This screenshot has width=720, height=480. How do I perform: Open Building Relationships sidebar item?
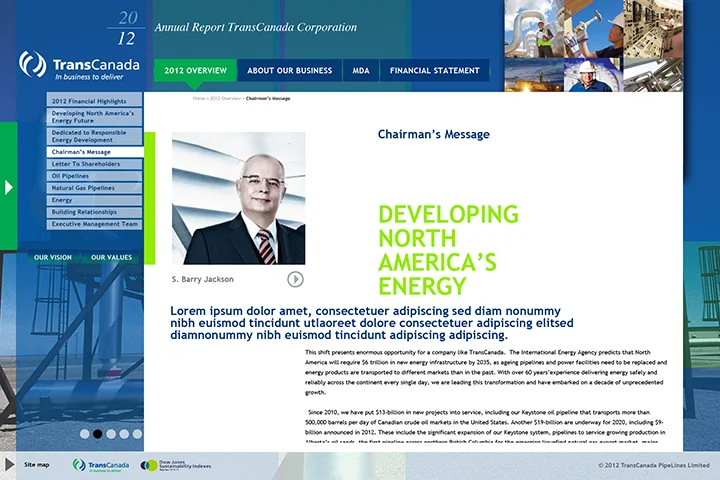tap(94, 212)
